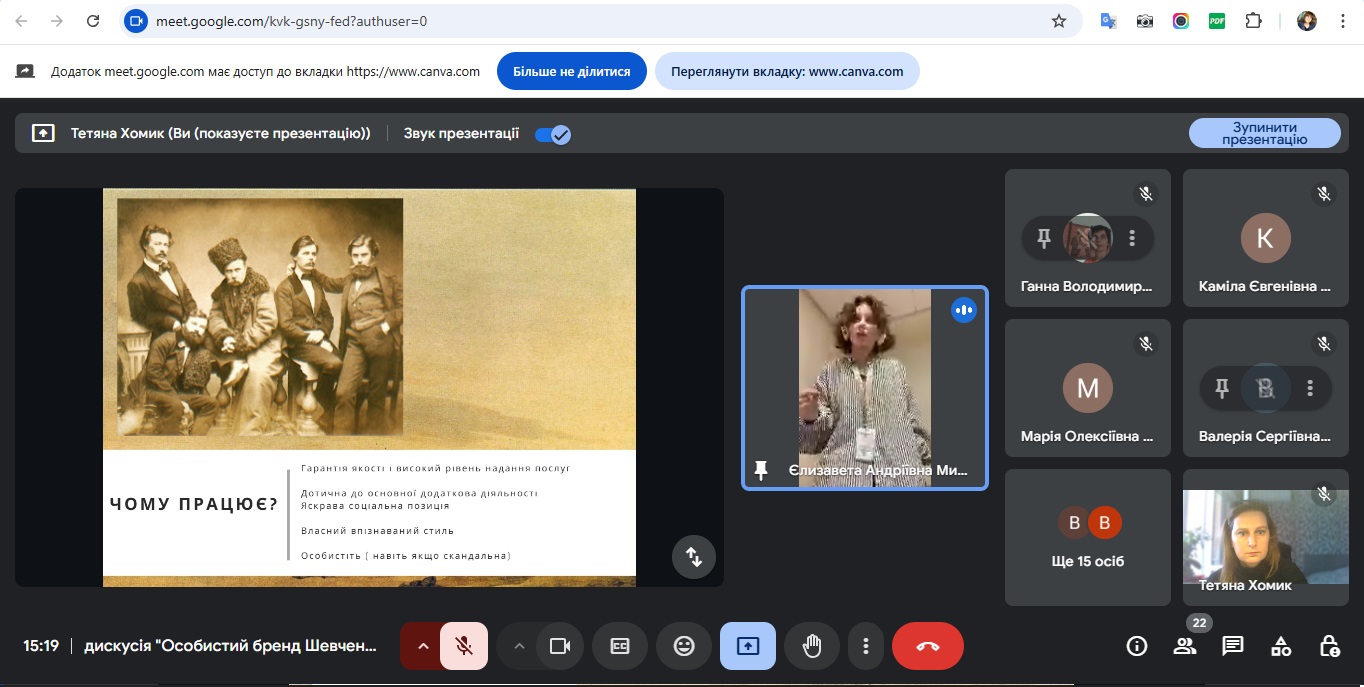
Task: Unmute the microphone button
Action: 464,646
